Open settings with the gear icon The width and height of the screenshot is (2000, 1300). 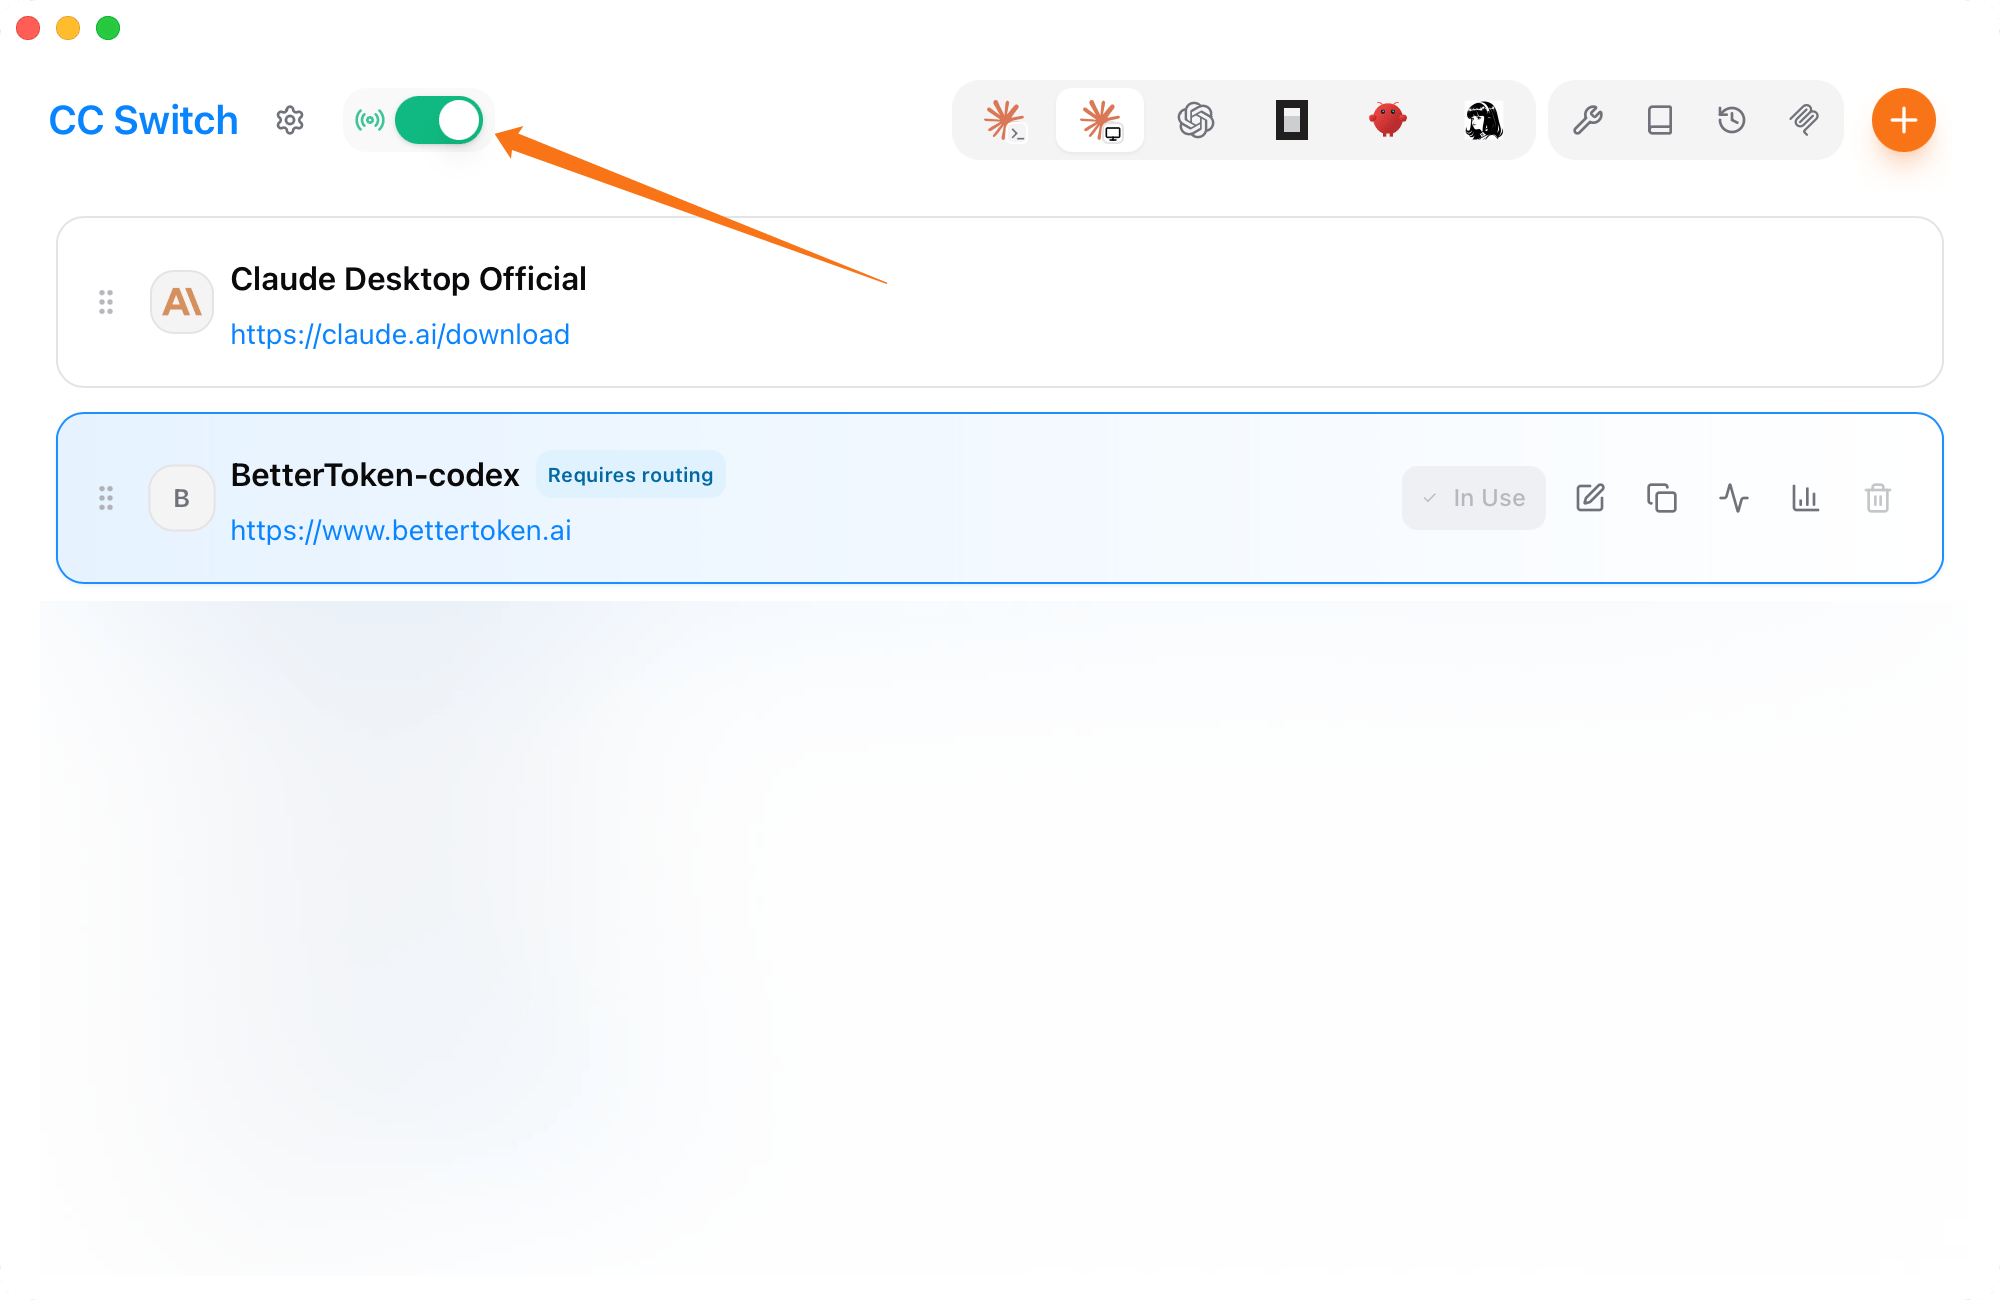pos(290,120)
